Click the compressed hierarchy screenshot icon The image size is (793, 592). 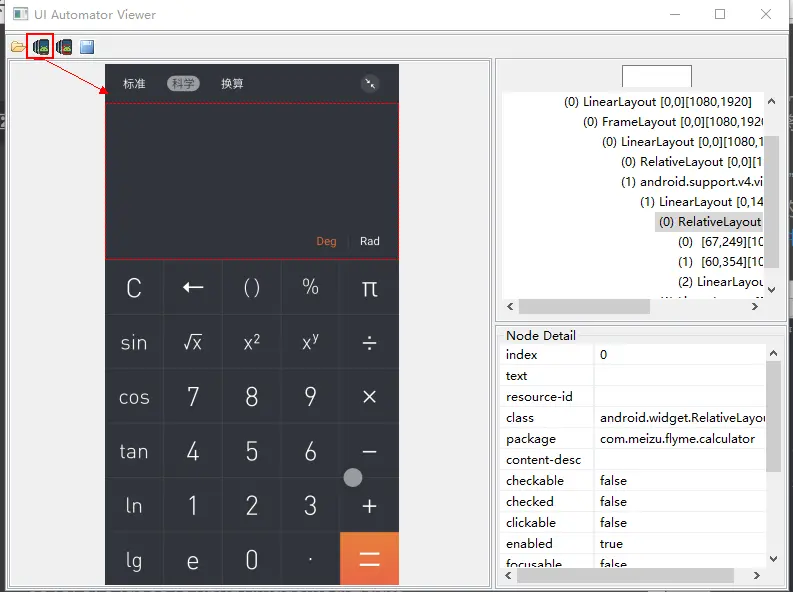(64, 47)
